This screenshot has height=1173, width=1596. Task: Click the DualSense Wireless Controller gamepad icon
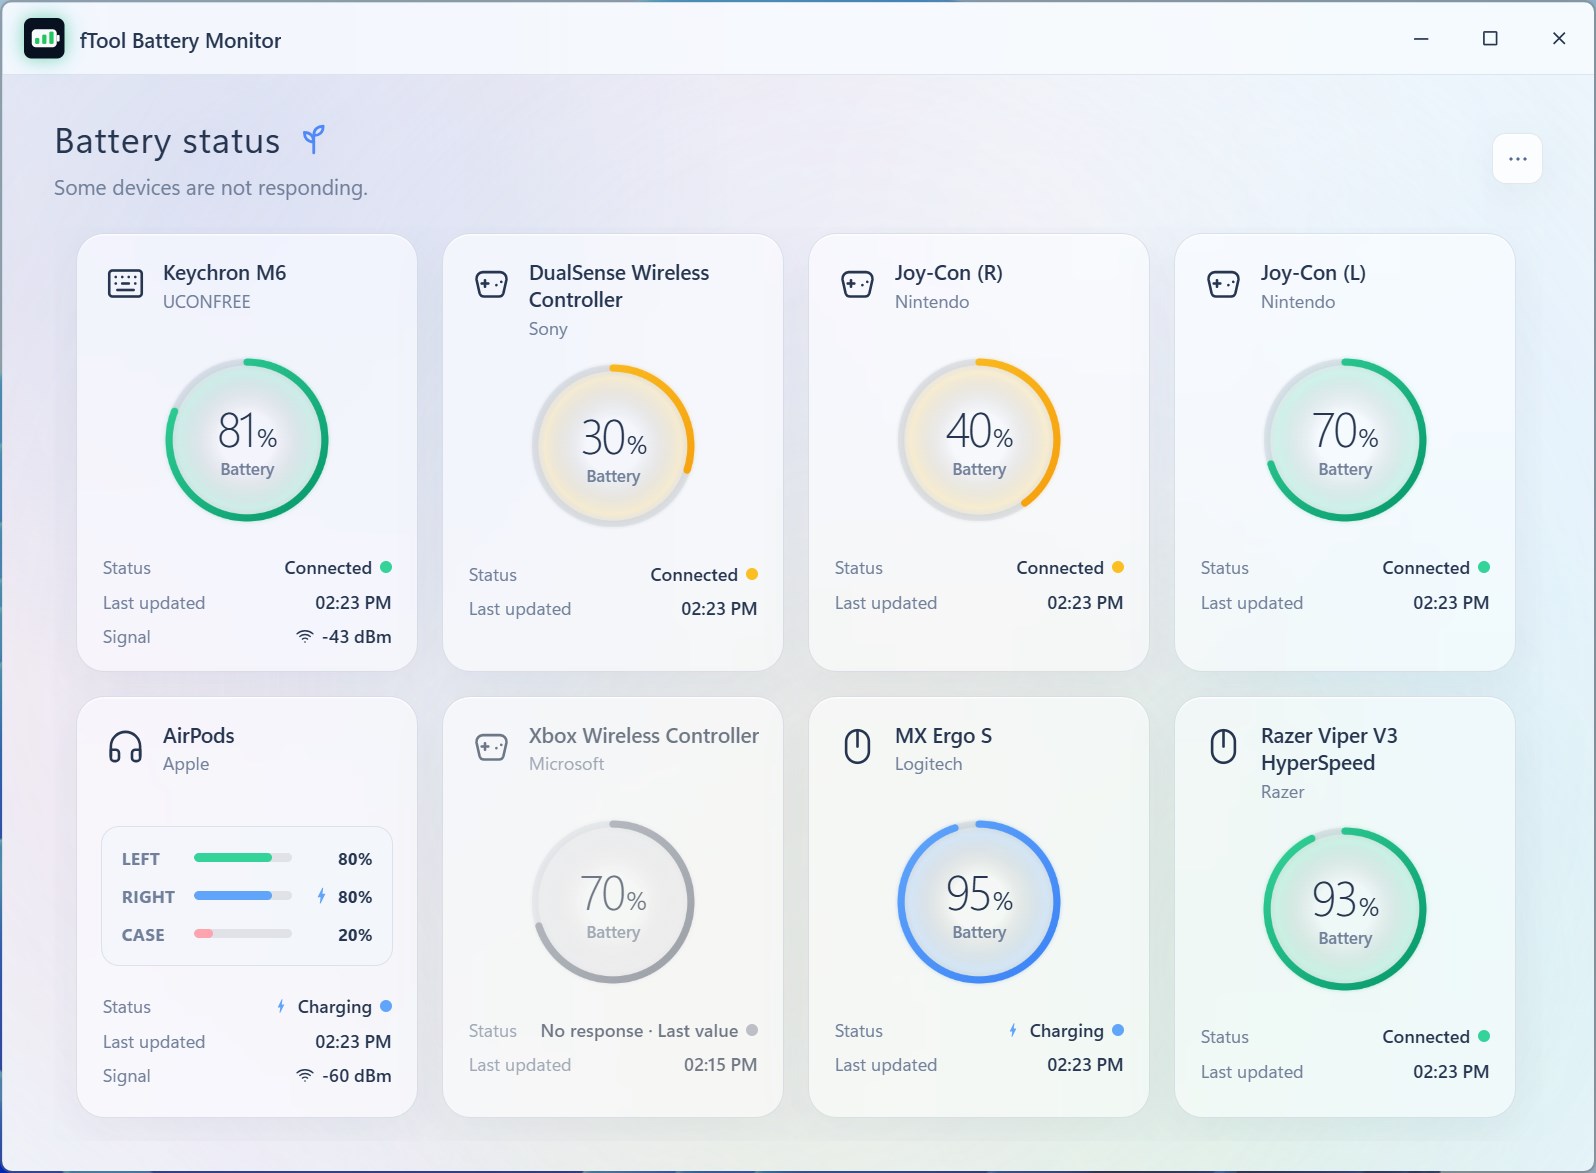coord(491,284)
